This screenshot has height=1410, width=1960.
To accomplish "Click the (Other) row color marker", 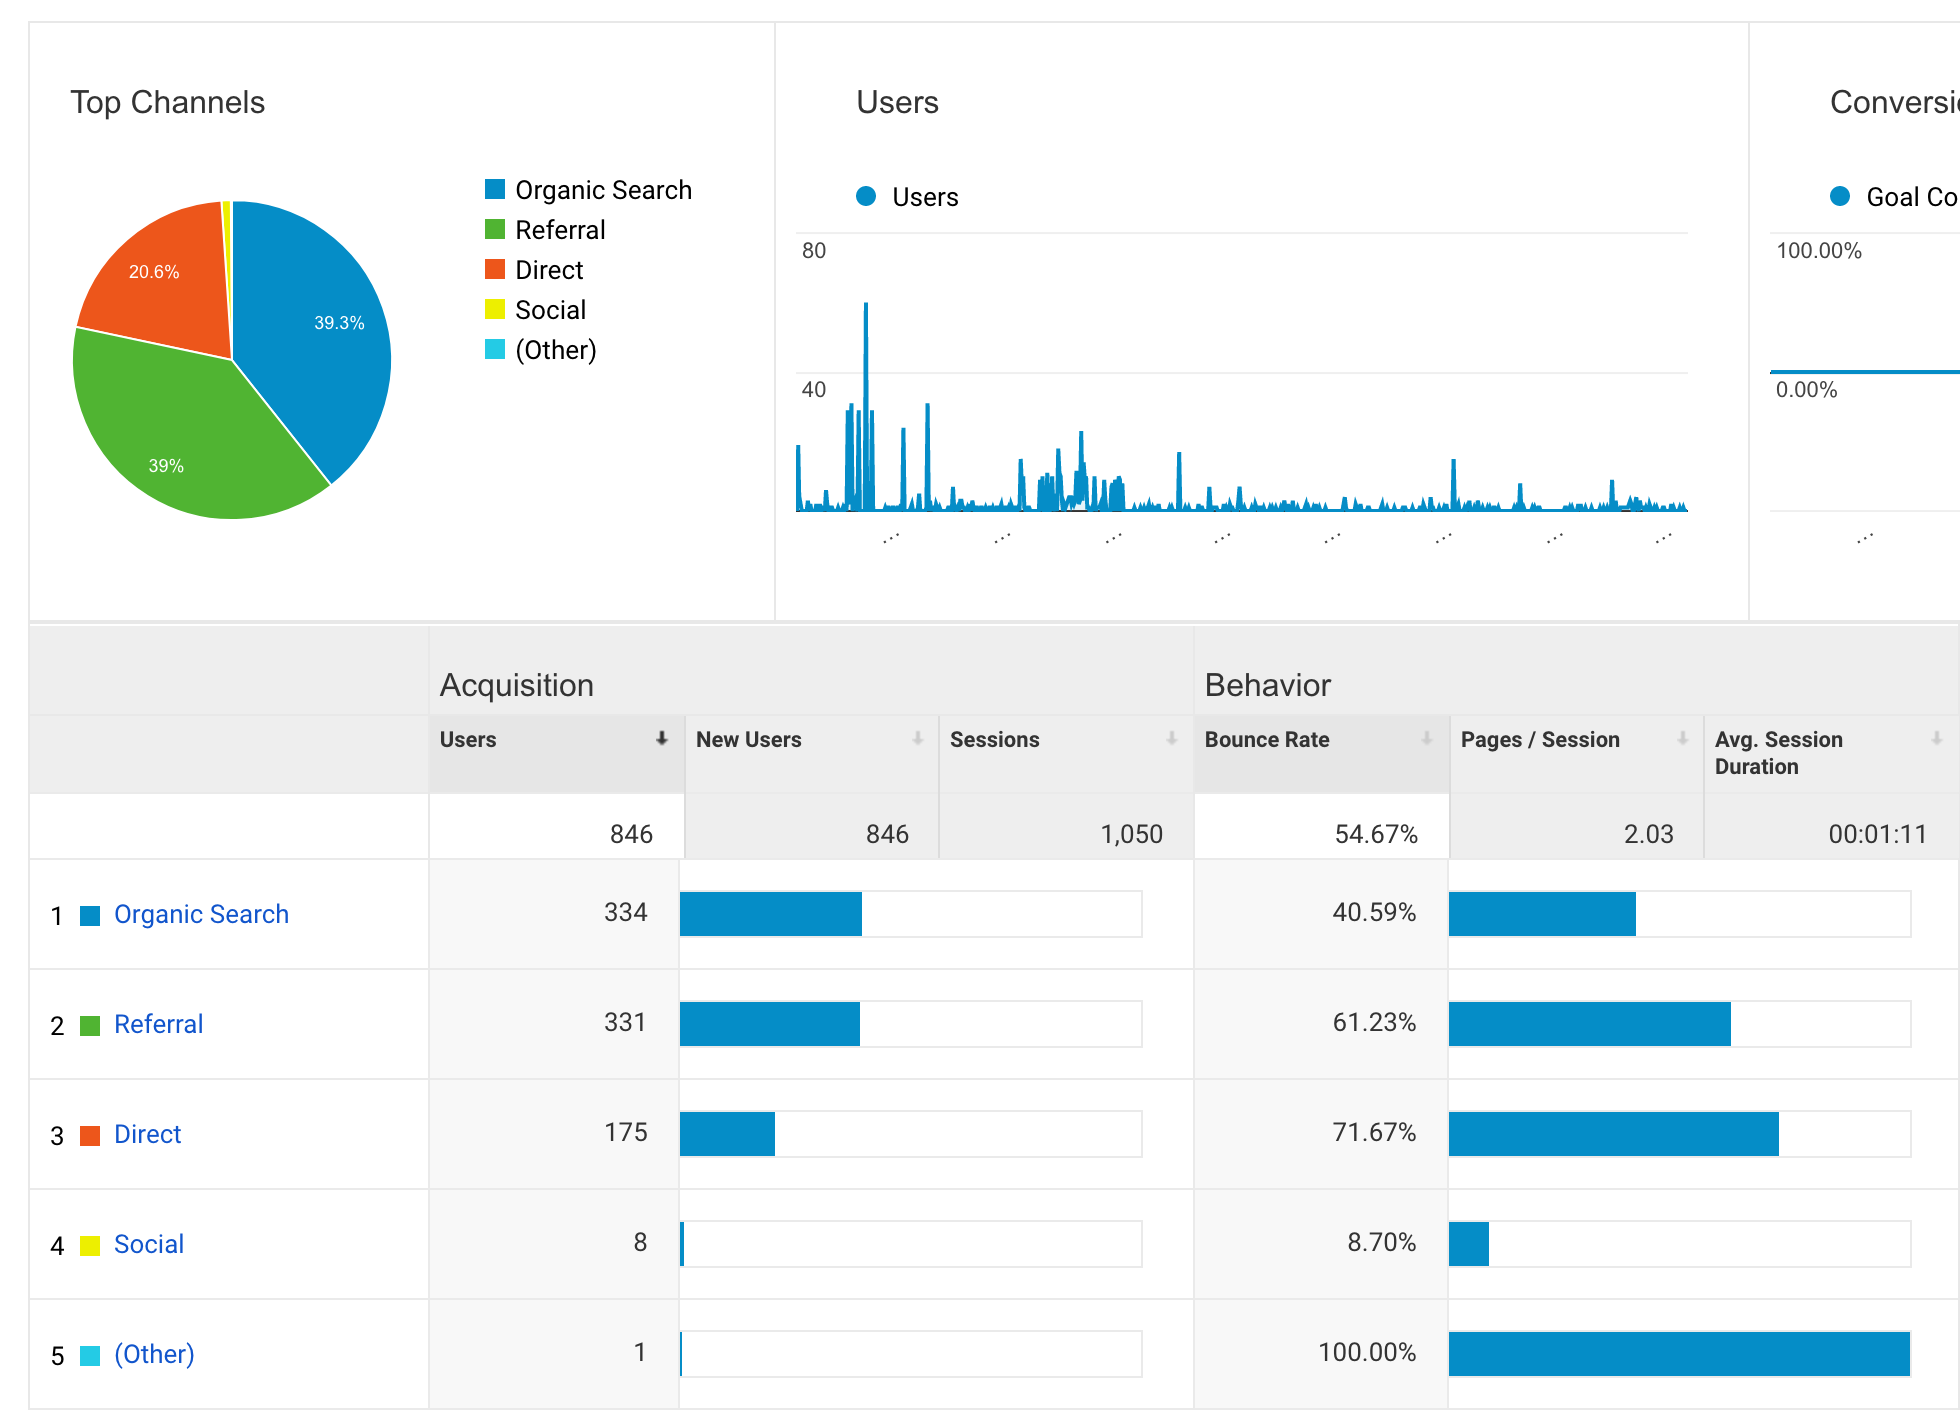I will coord(90,1356).
